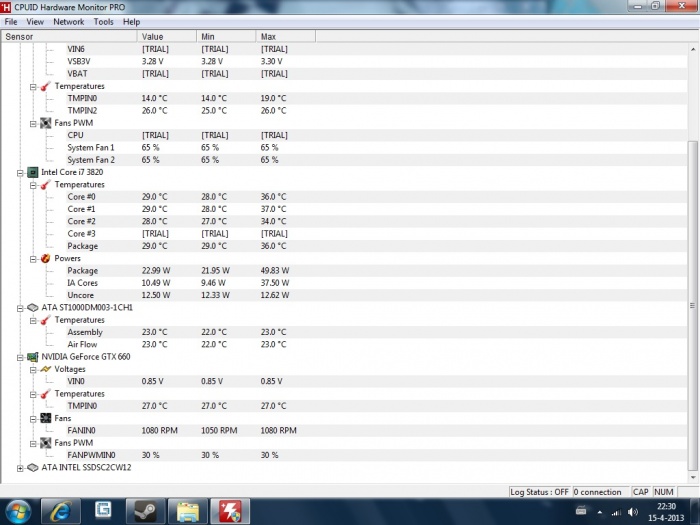Open the Network menu
700x525 pixels.
pyautogui.click(x=68, y=22)
